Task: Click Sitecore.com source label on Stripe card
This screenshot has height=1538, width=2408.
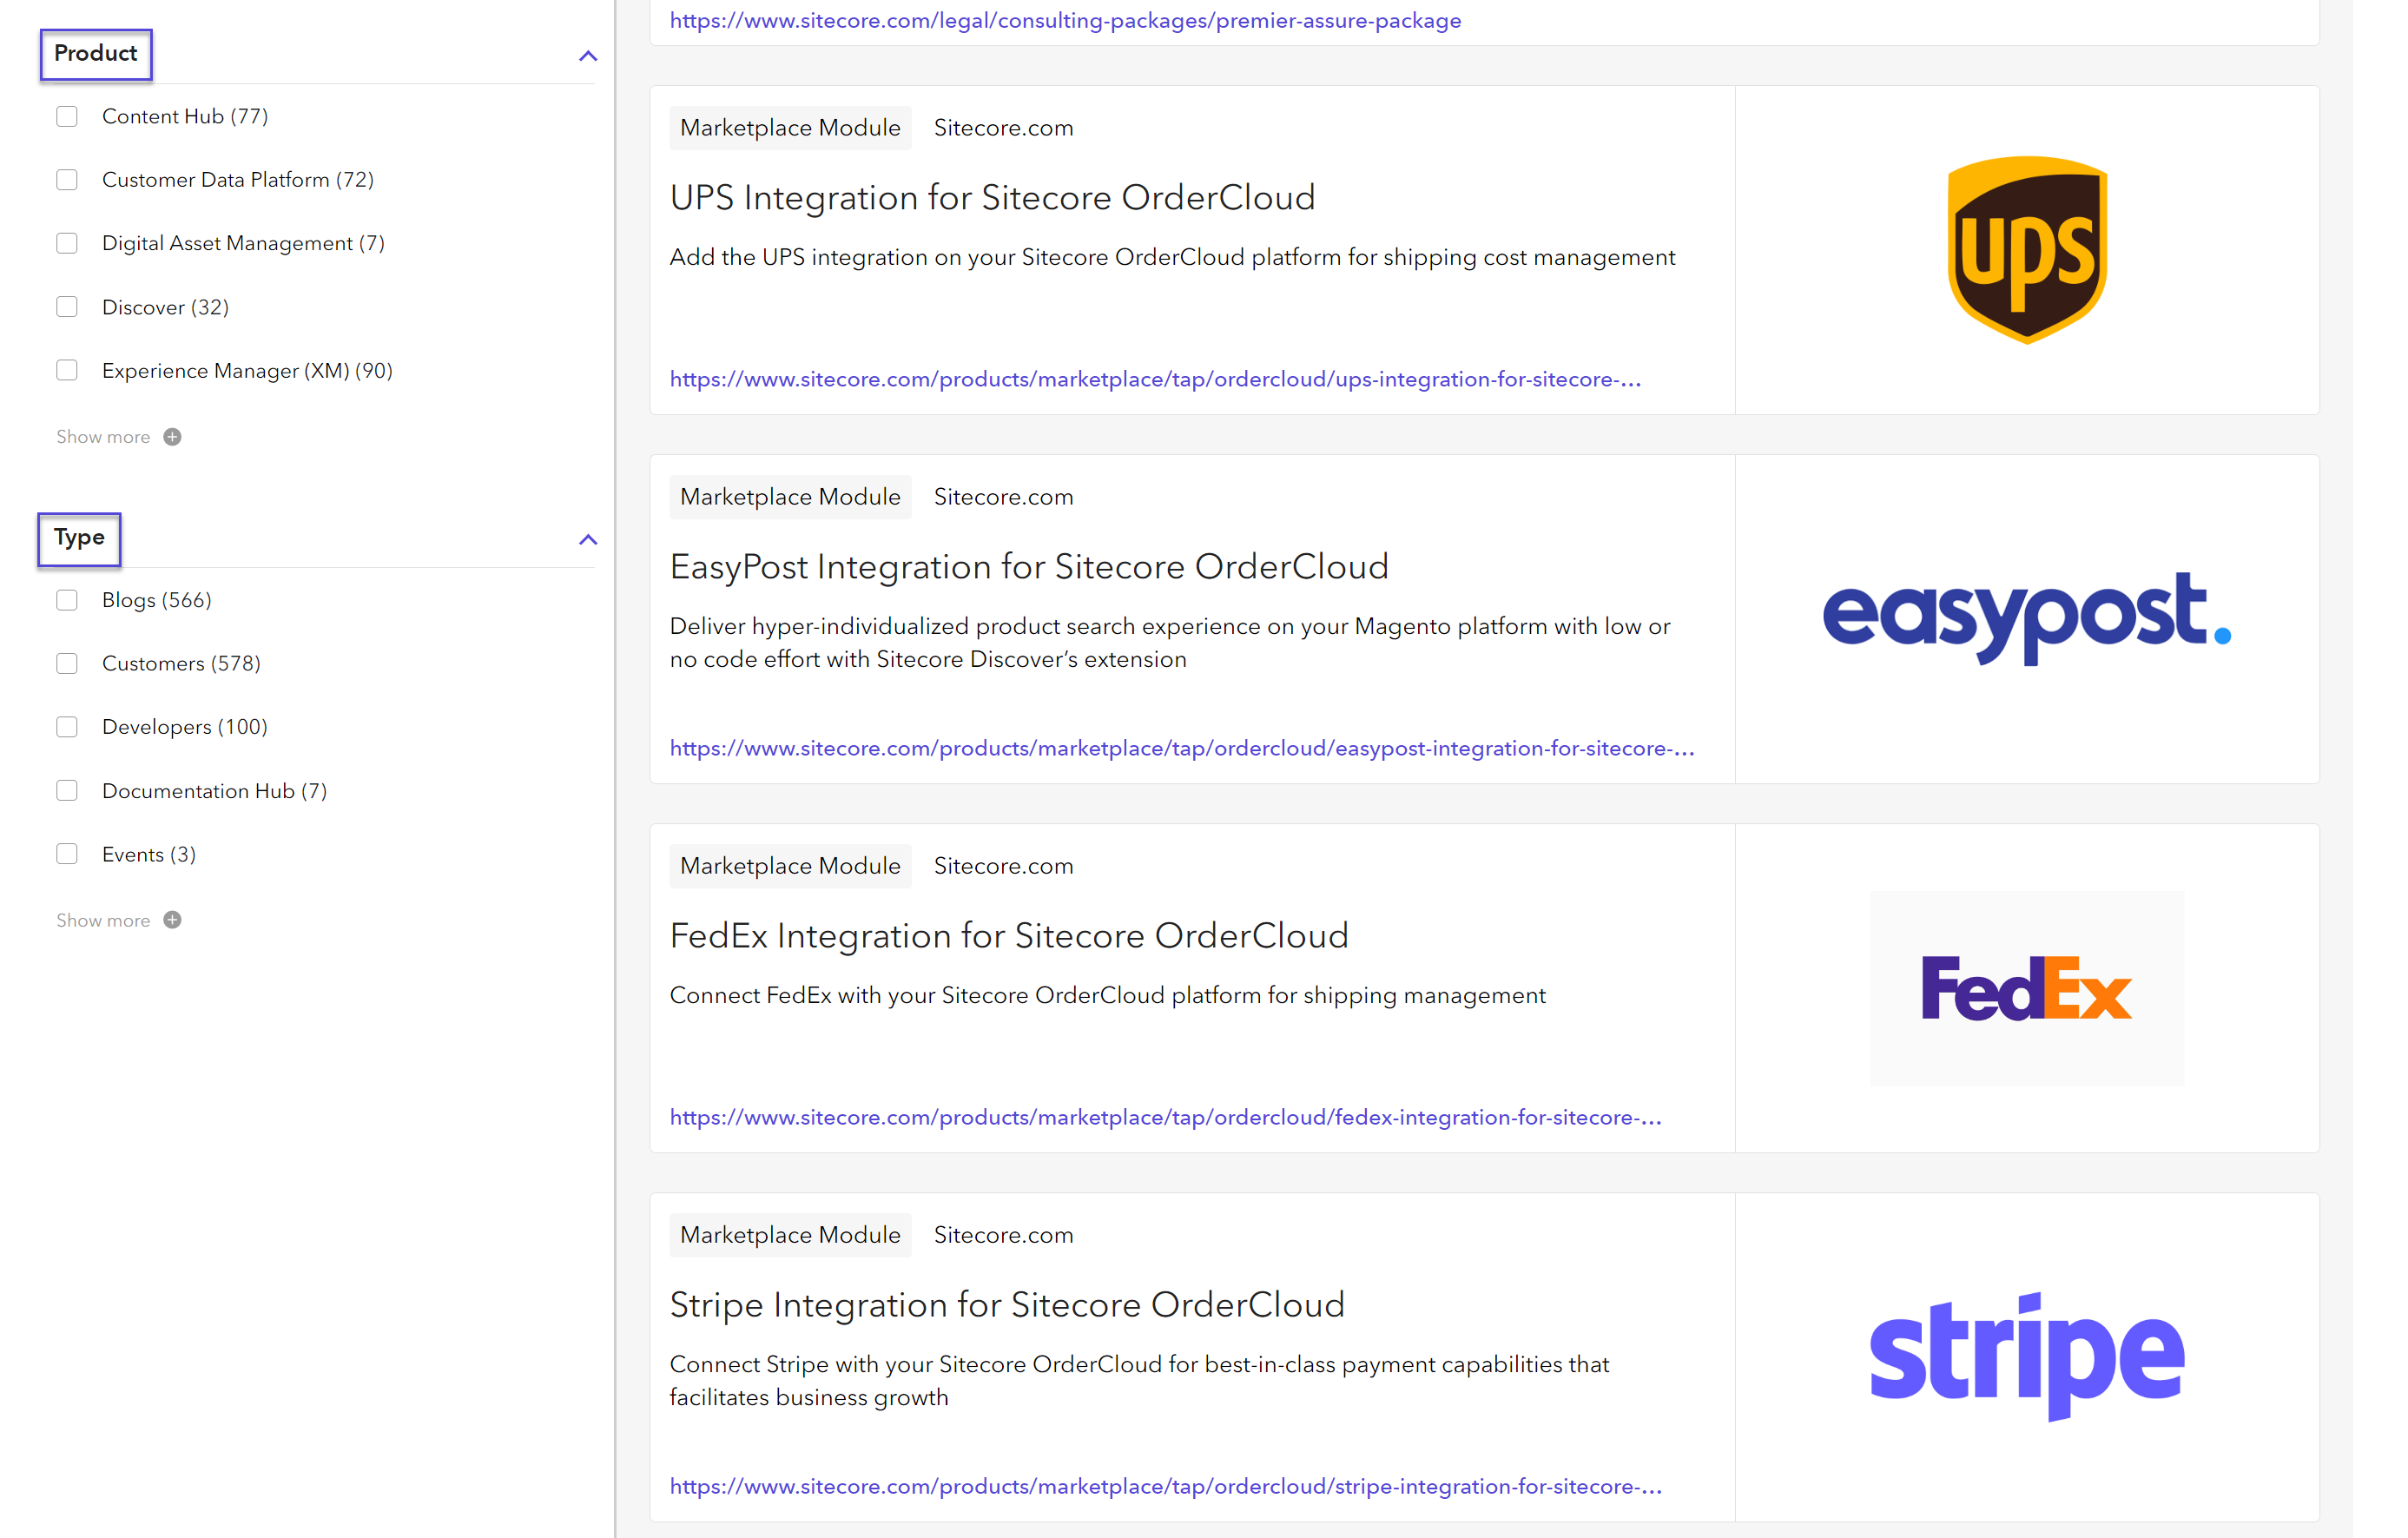Action: [x=1003, y=1235]
